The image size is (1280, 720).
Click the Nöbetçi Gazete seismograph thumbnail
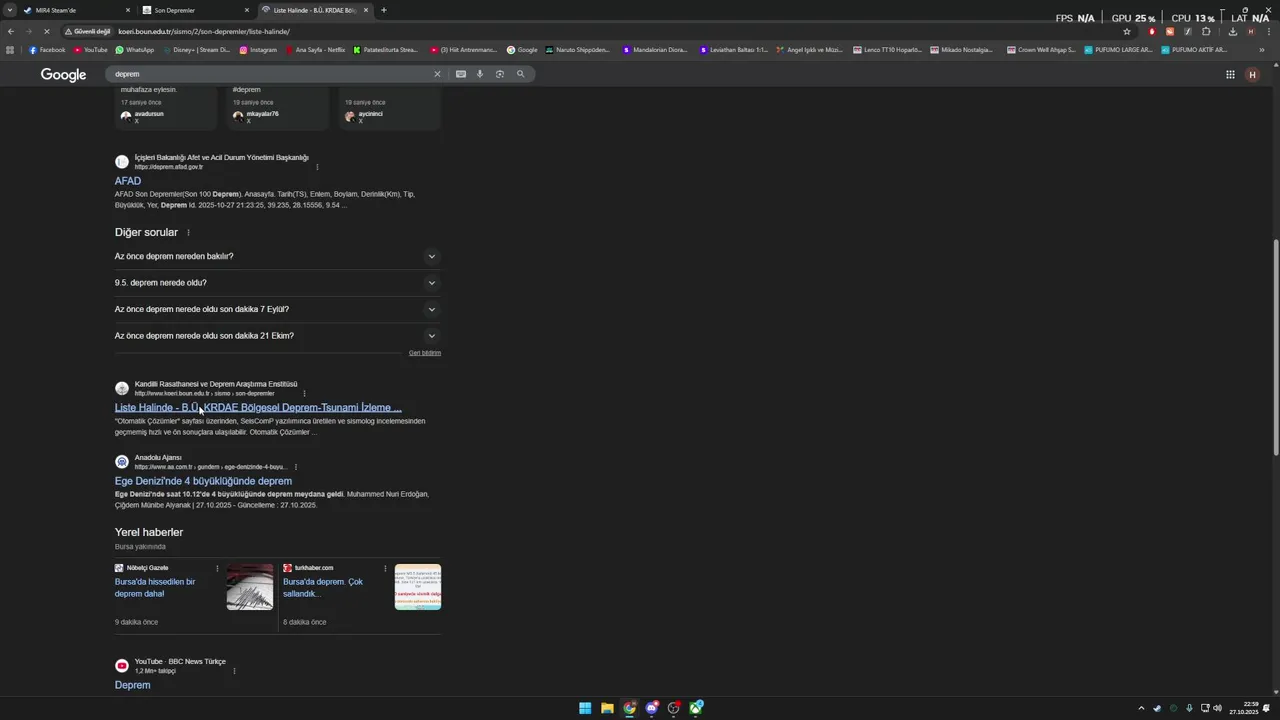coord(250,587)
